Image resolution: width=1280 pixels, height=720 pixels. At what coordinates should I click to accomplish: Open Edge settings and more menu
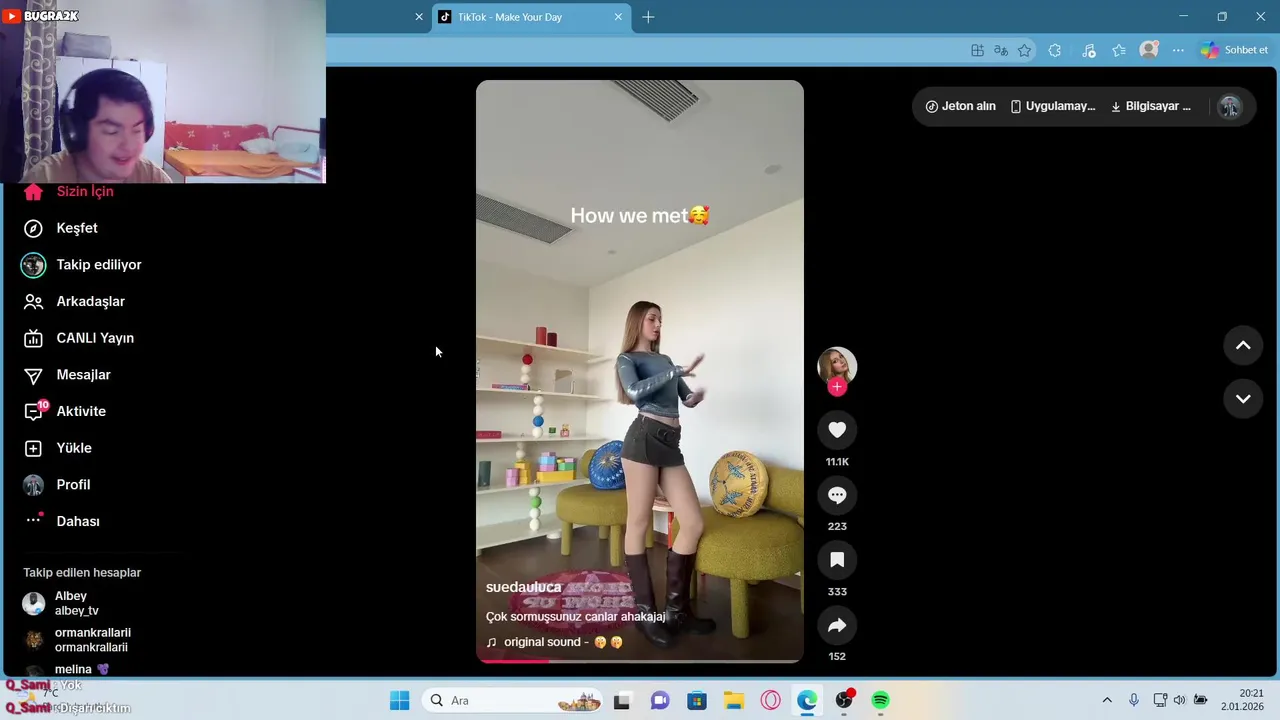click(x=1178, y=50)
